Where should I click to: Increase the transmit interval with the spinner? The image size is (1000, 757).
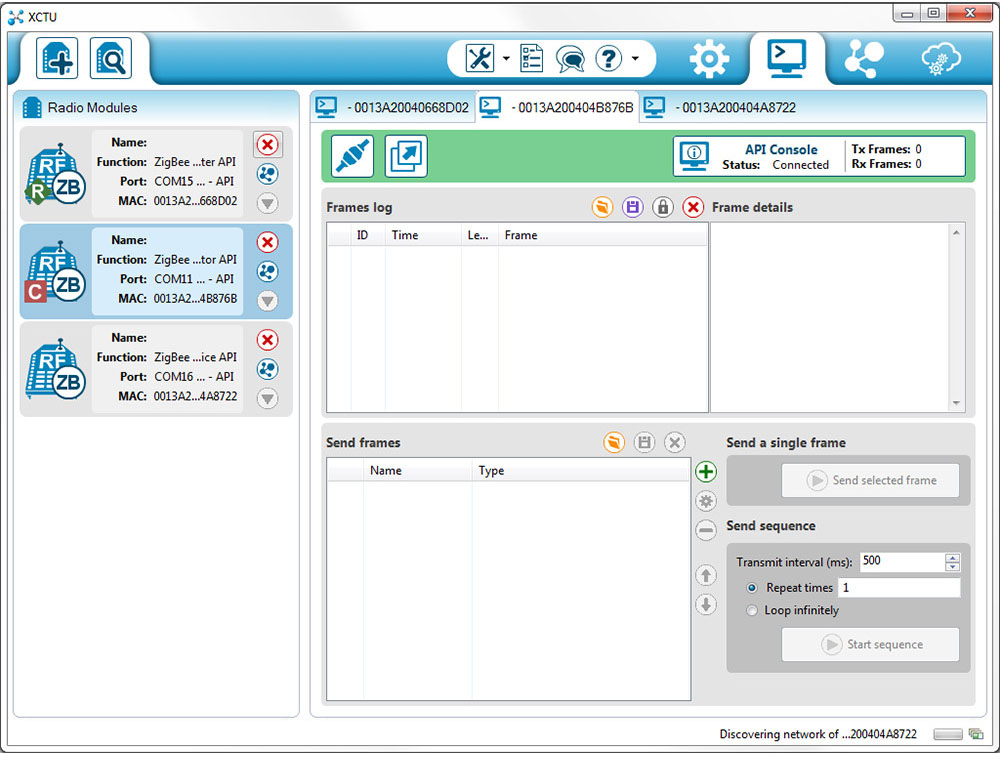coord(952,558)
